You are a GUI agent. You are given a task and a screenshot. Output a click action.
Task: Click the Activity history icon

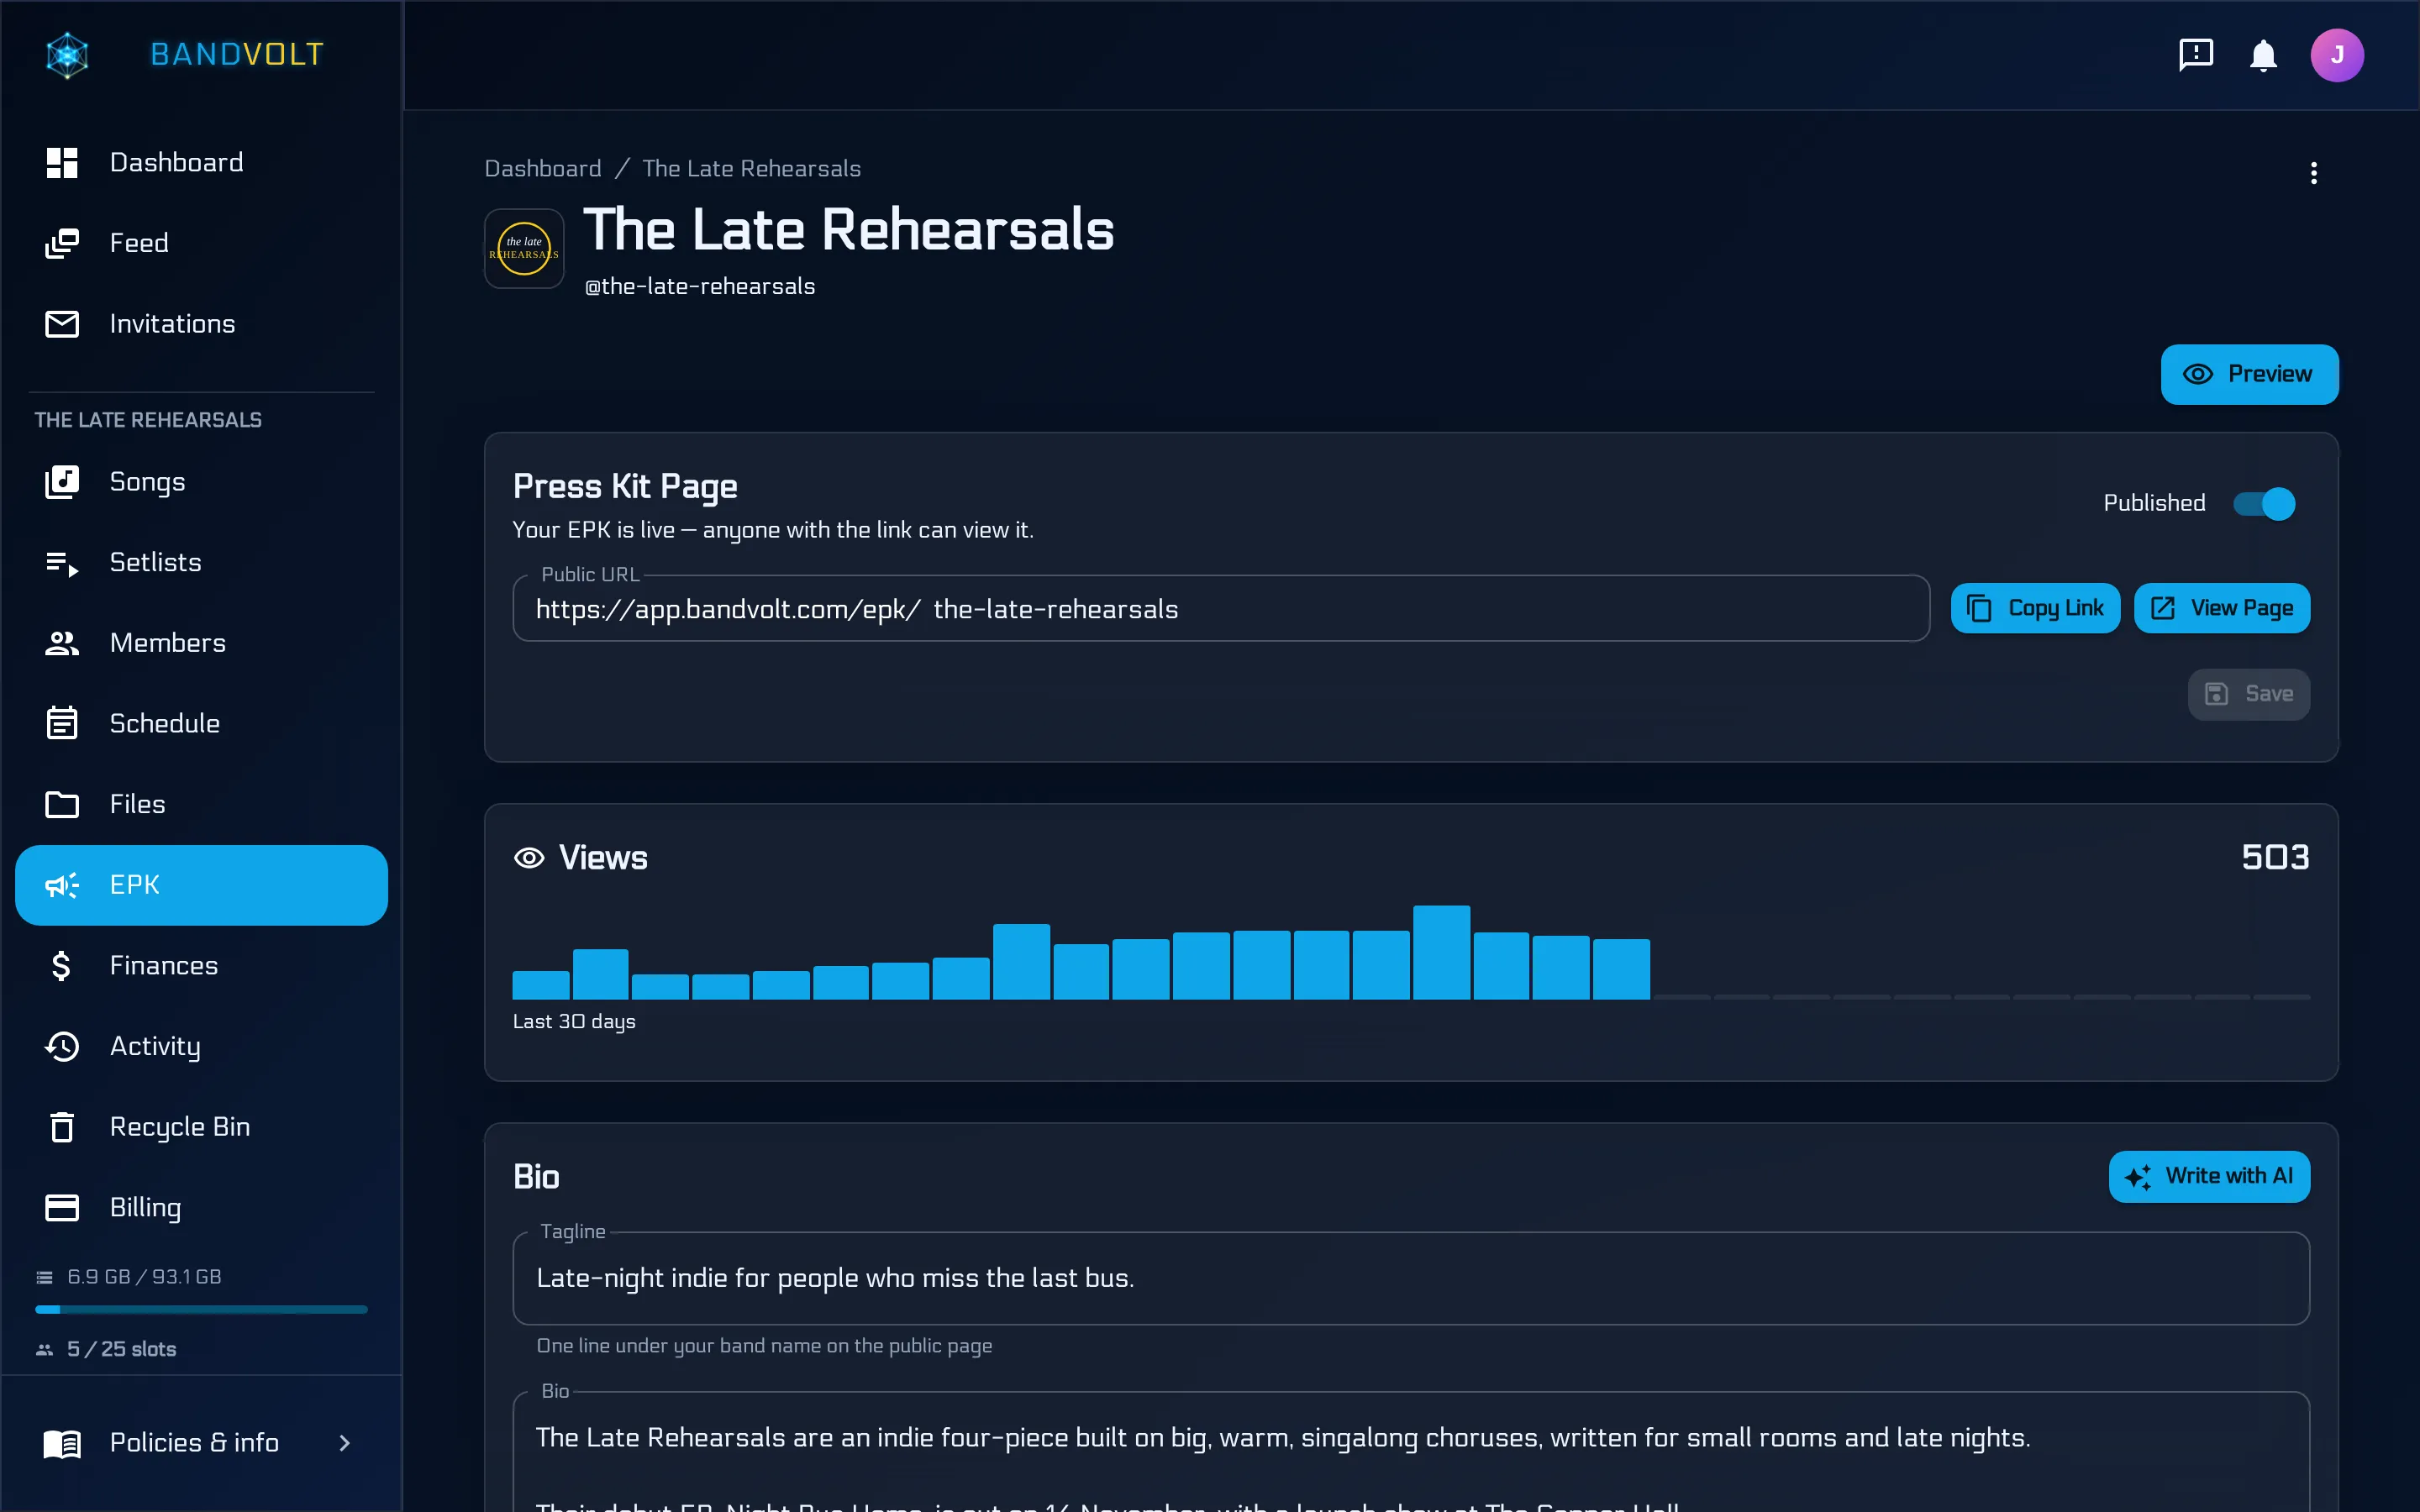pyautogui.click(x=62, y=1046)
